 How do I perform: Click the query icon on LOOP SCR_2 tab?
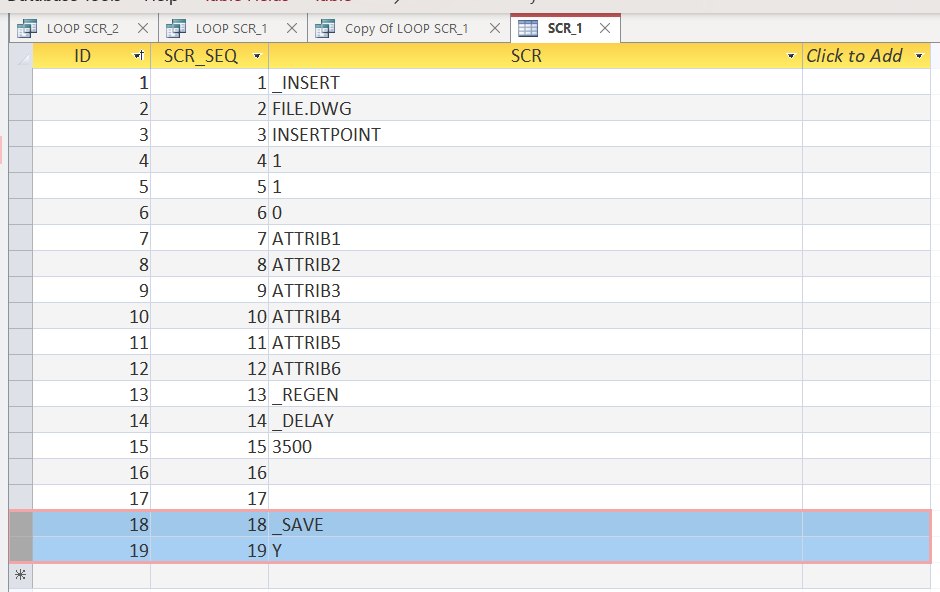pyautogui.click(x=27, y=28)
